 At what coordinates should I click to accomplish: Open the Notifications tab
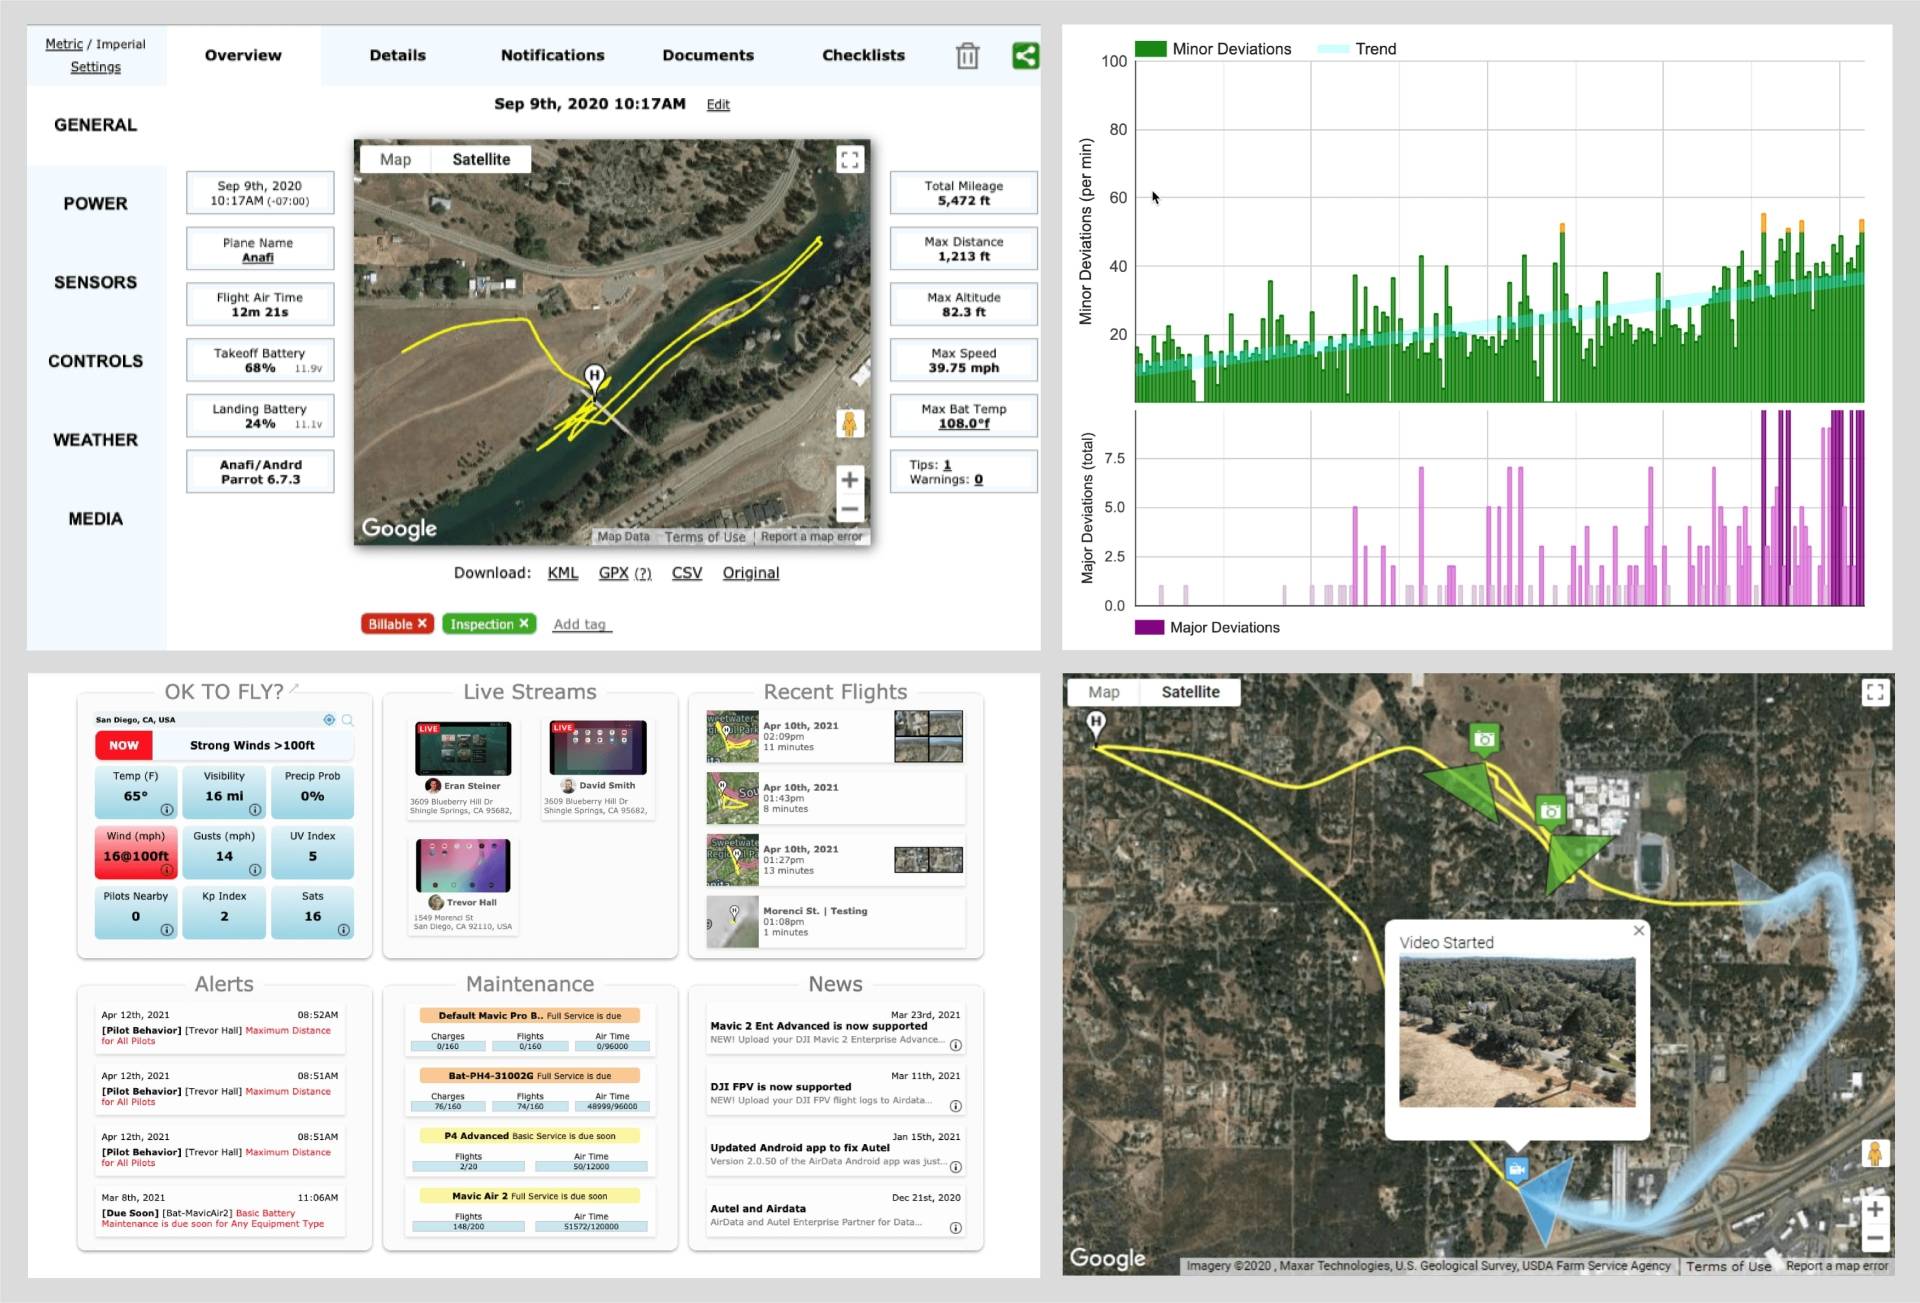pyautogui.click(x=552, y=56)
